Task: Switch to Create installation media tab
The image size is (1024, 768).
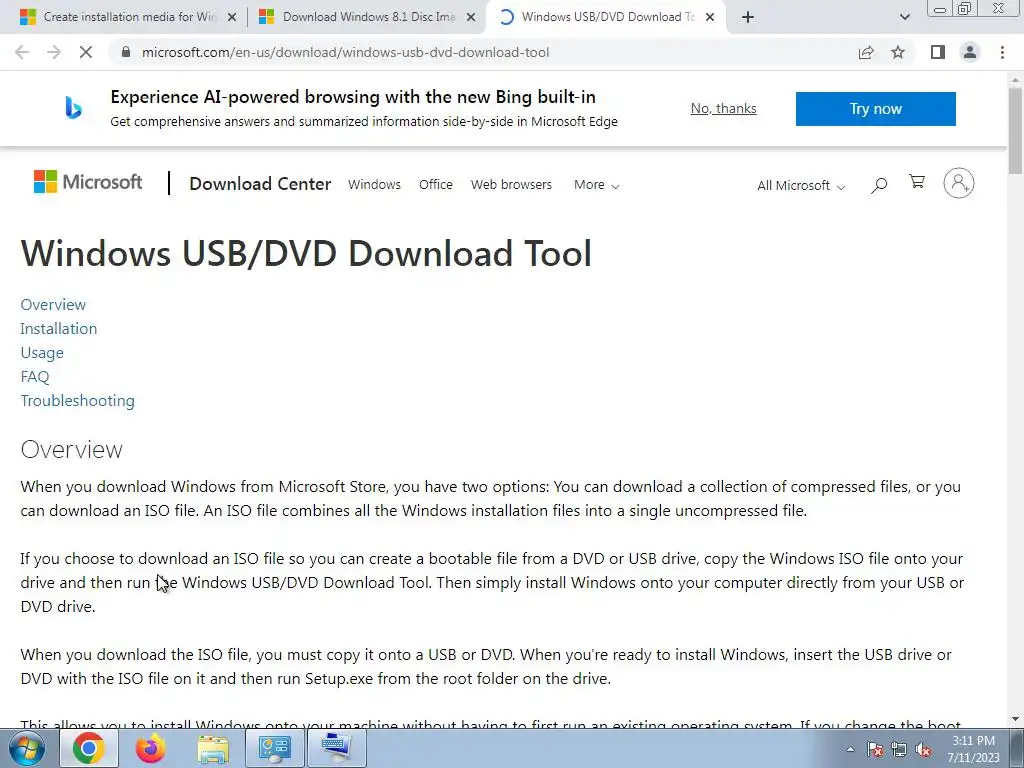Action: click(129, 17)
